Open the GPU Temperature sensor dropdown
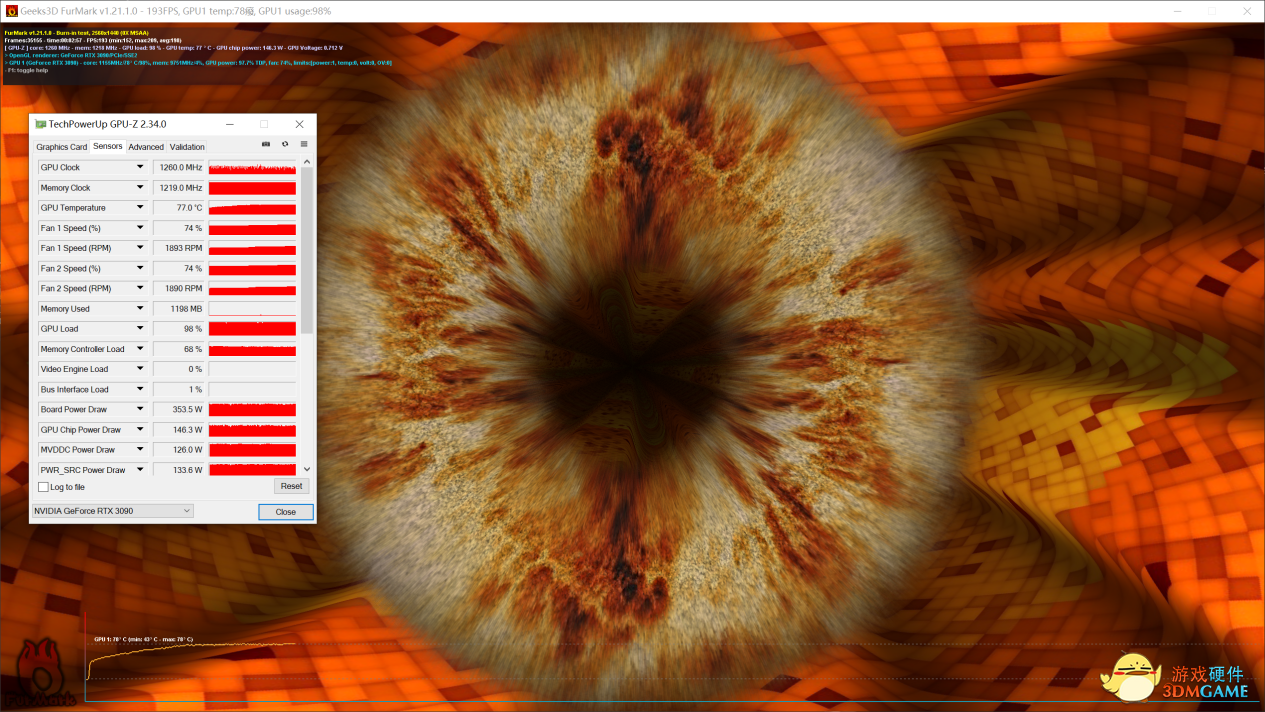This screenshot has height=712, width=1265. [140, 208]
